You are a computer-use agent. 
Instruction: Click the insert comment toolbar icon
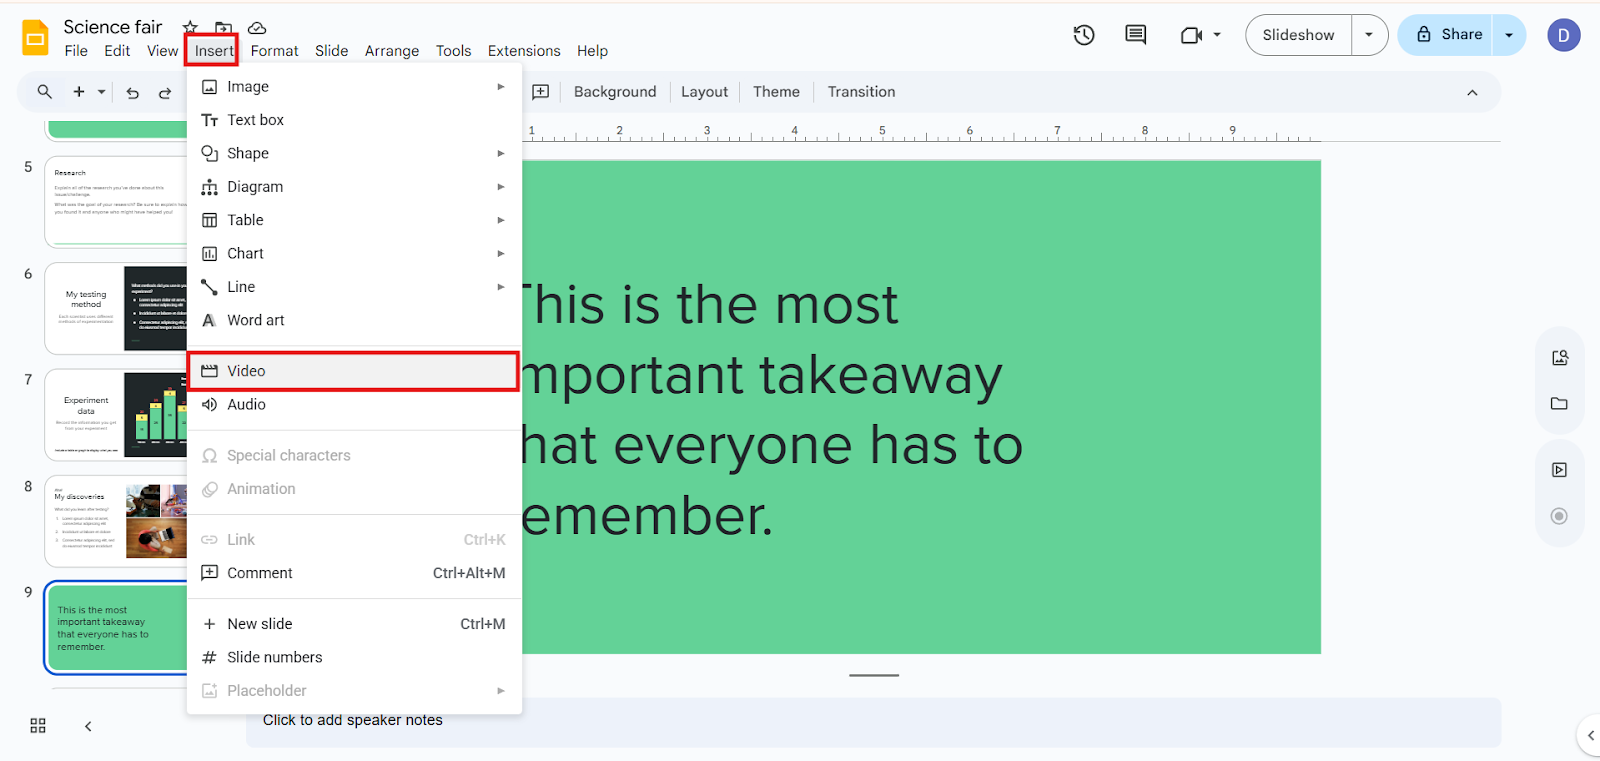point(541,92)
